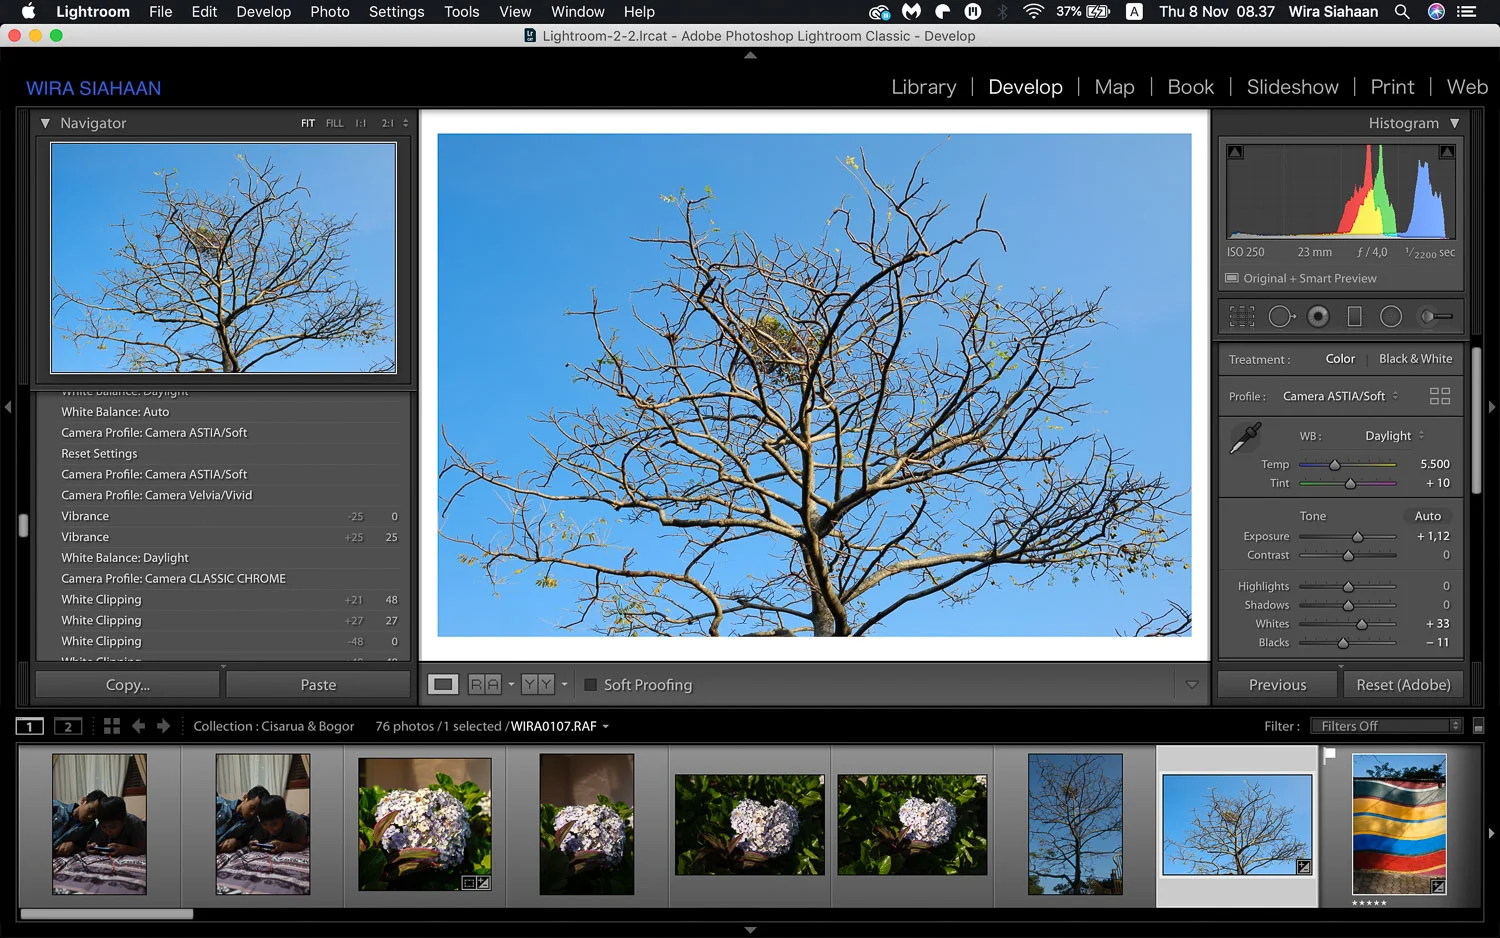Go back to previous photo arrow
Screen dimensions: 1500x938
[x=138, y=726]
